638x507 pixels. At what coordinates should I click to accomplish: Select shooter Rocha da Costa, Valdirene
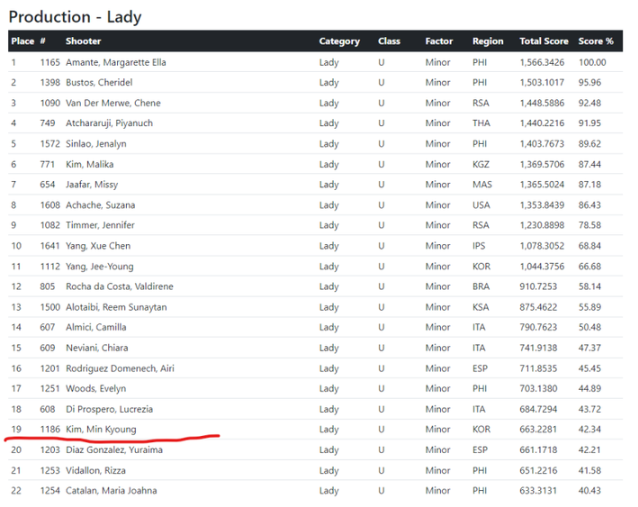click(x=120, y=286)
